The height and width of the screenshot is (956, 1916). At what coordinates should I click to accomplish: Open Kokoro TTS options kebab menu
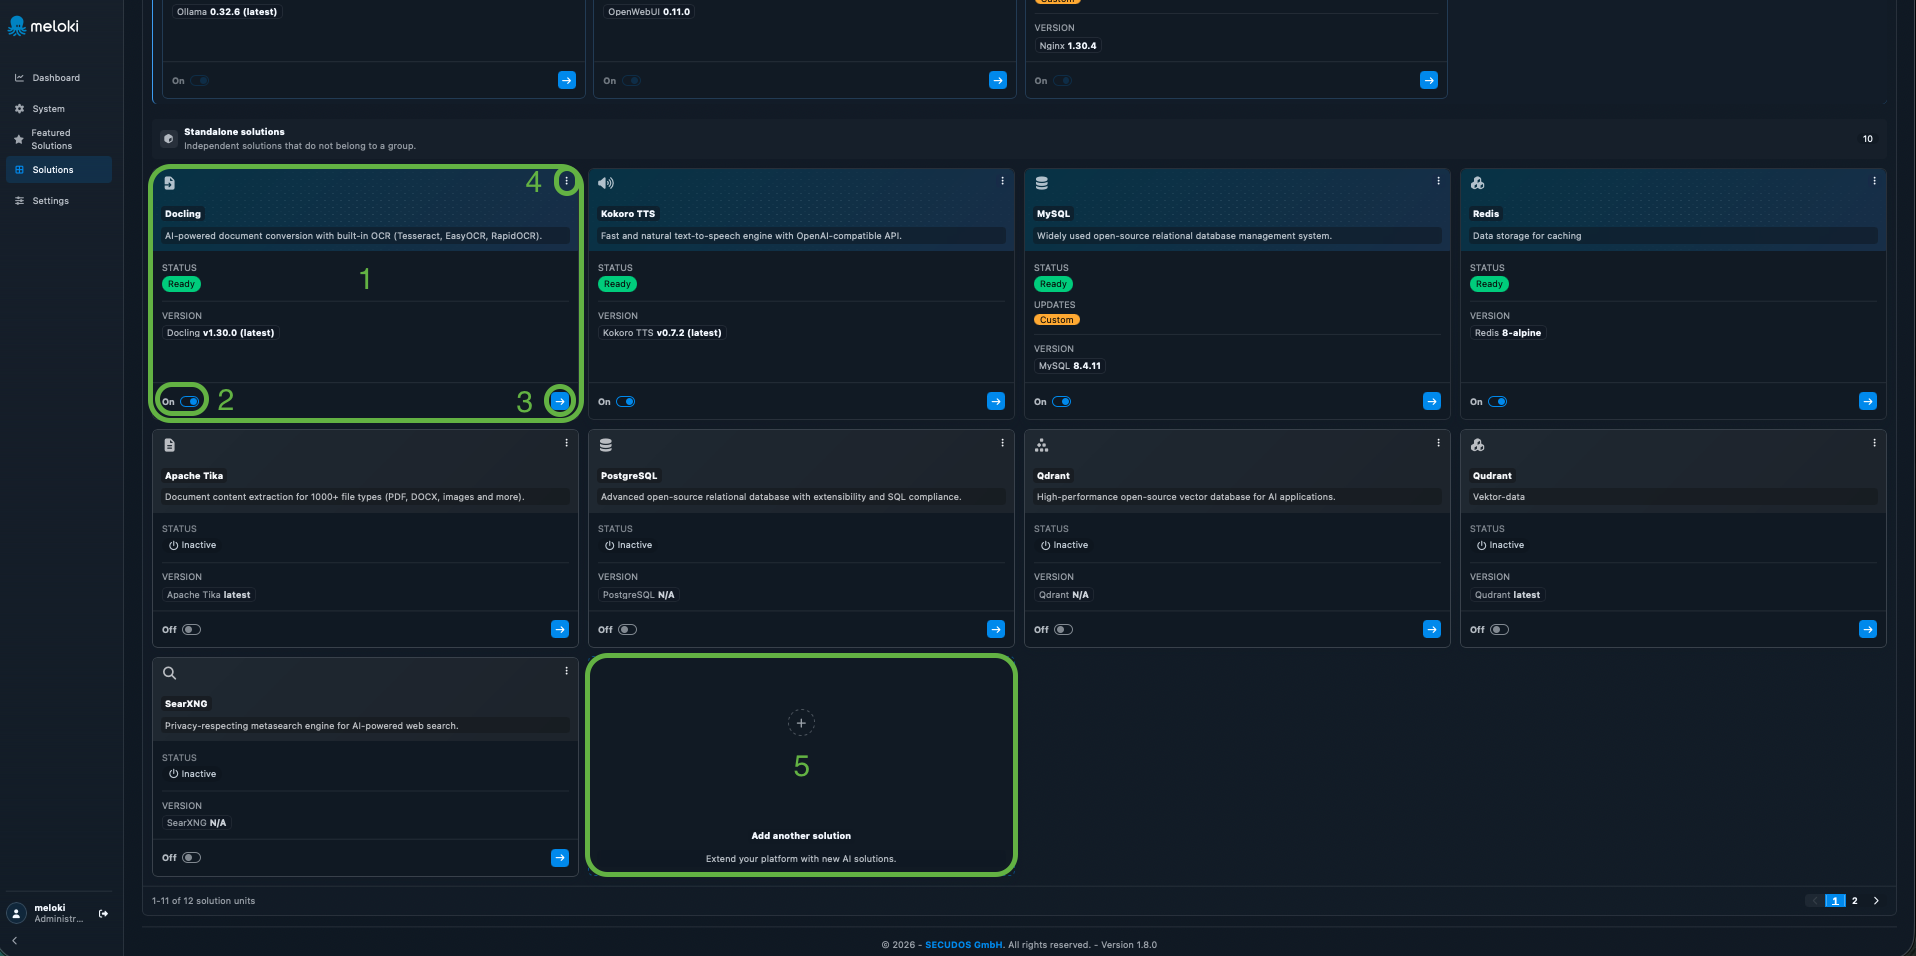(1002, 181)
